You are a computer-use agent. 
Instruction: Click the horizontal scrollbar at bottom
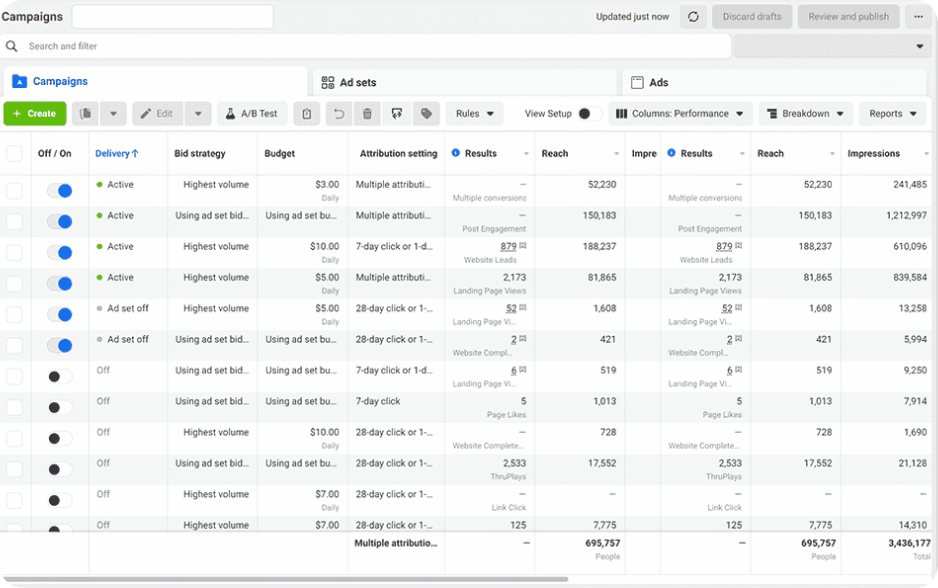286,579
